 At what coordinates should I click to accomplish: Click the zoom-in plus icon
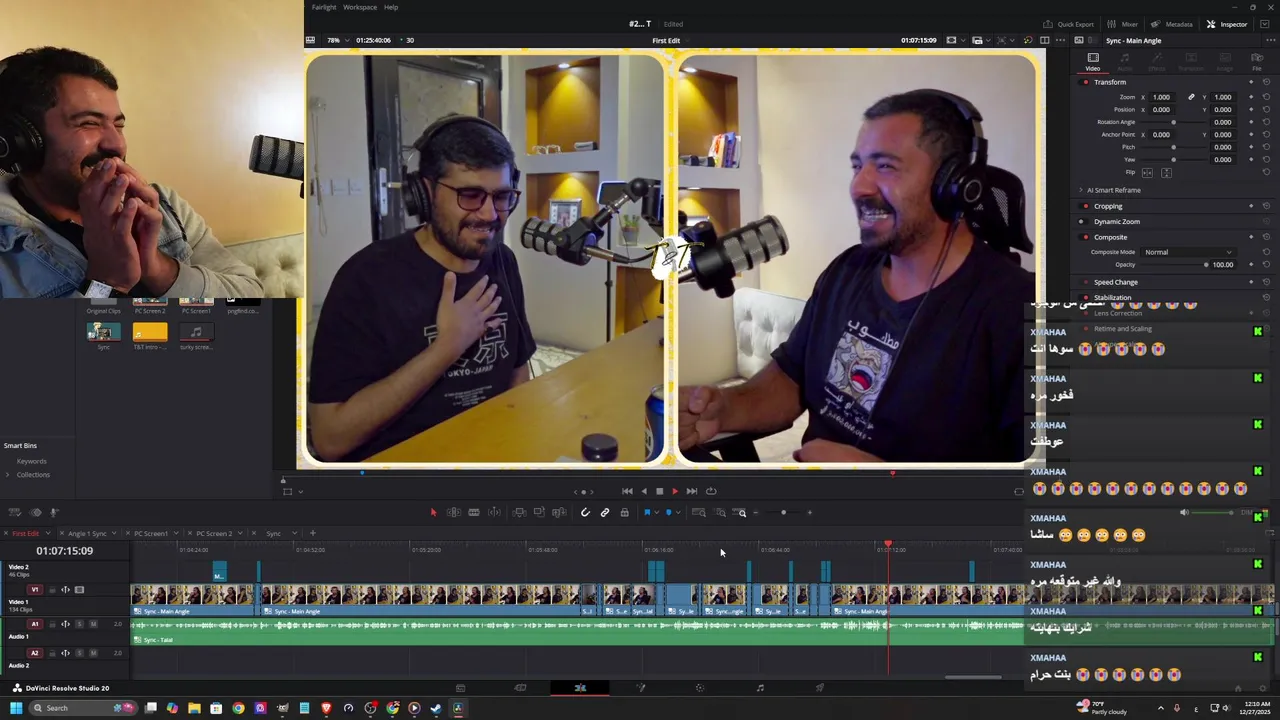[810, 512]
